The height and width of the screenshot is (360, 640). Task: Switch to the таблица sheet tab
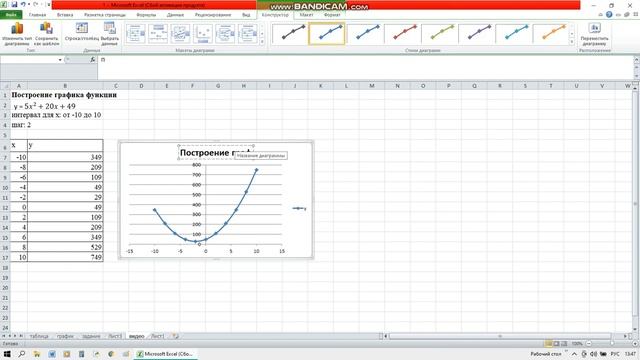click(x=39, y=336)
